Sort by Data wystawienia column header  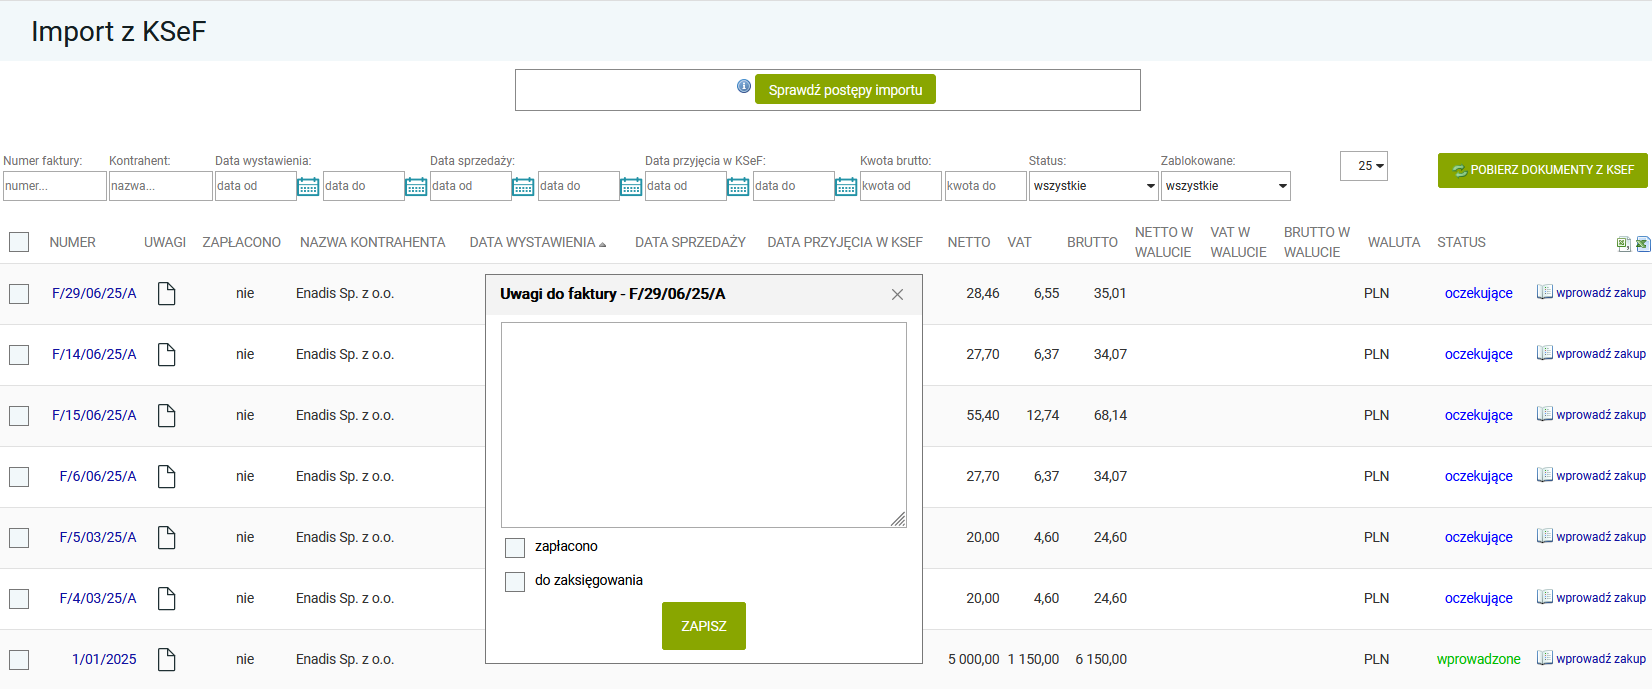coord(533,242)
